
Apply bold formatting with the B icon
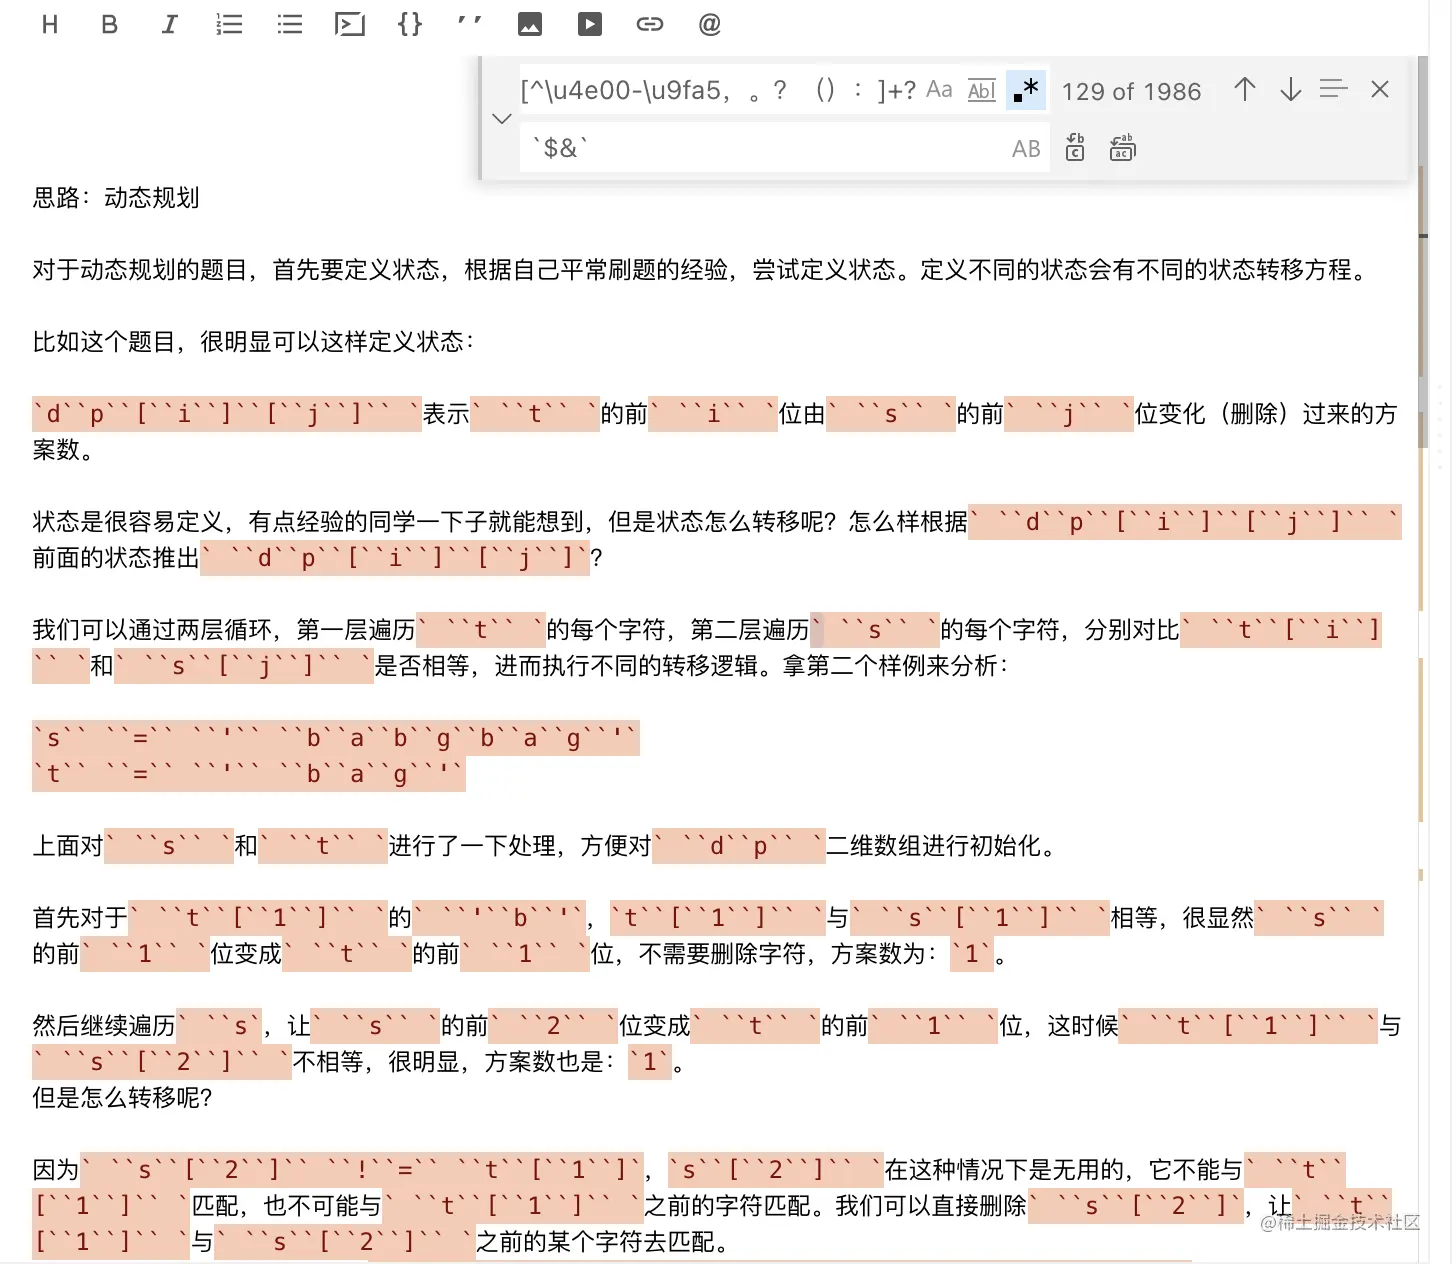click(x=110, y=24)
